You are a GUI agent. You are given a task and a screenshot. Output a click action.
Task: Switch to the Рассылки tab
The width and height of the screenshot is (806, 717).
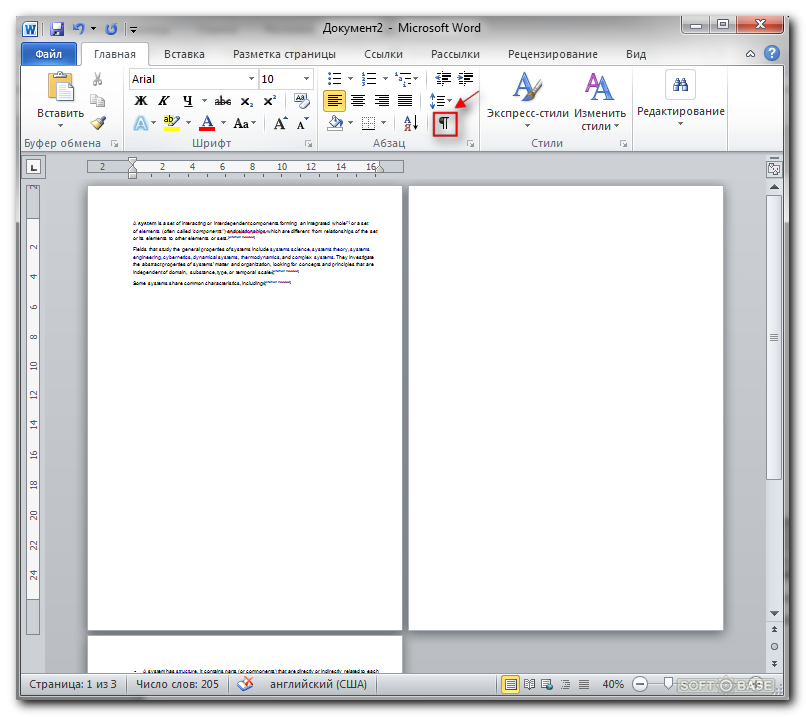(x=455, y=54)
